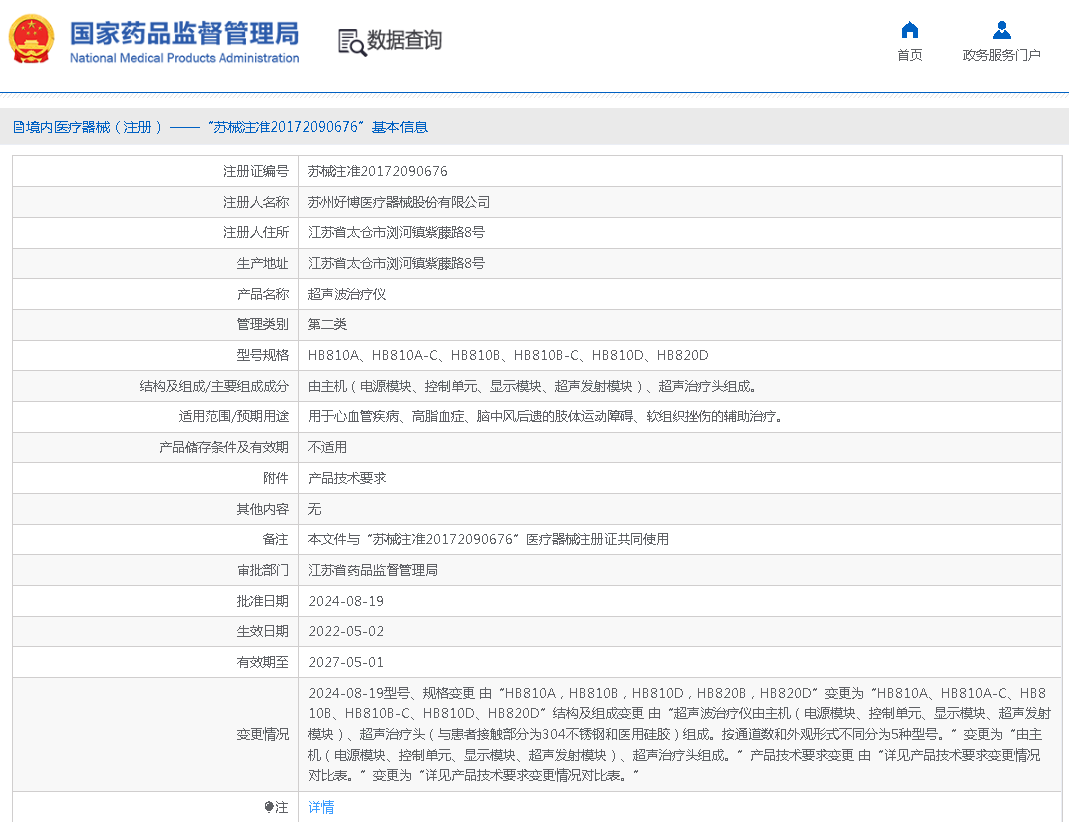Click registrant name 苏州好博医疗器械股份有限公司
This screenshot has height=822, width=1069.
coord(399,202)
